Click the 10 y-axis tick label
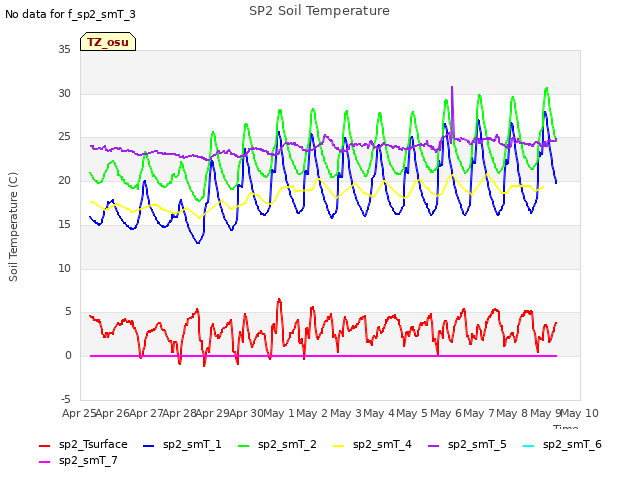This screenshot has width=640, height=480. tap(64, 269)
